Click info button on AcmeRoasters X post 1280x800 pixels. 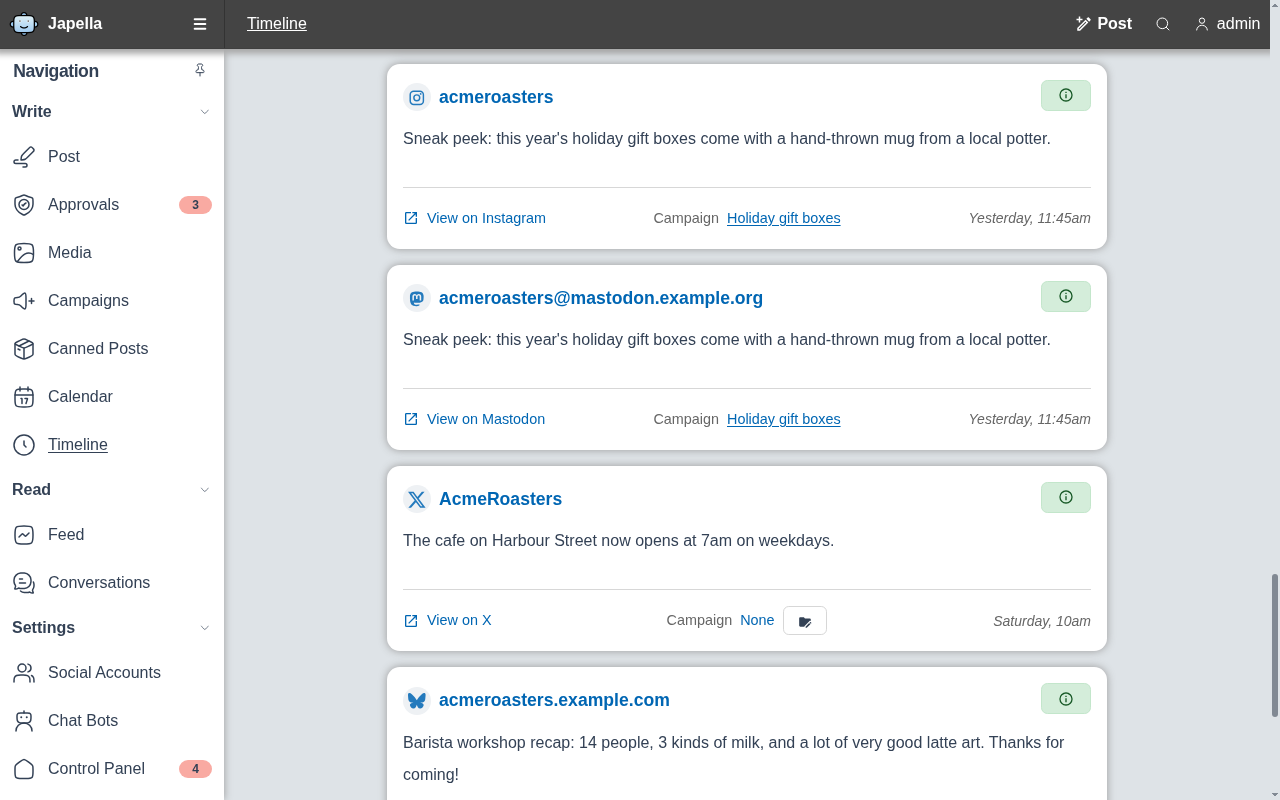coord(1066,497)
